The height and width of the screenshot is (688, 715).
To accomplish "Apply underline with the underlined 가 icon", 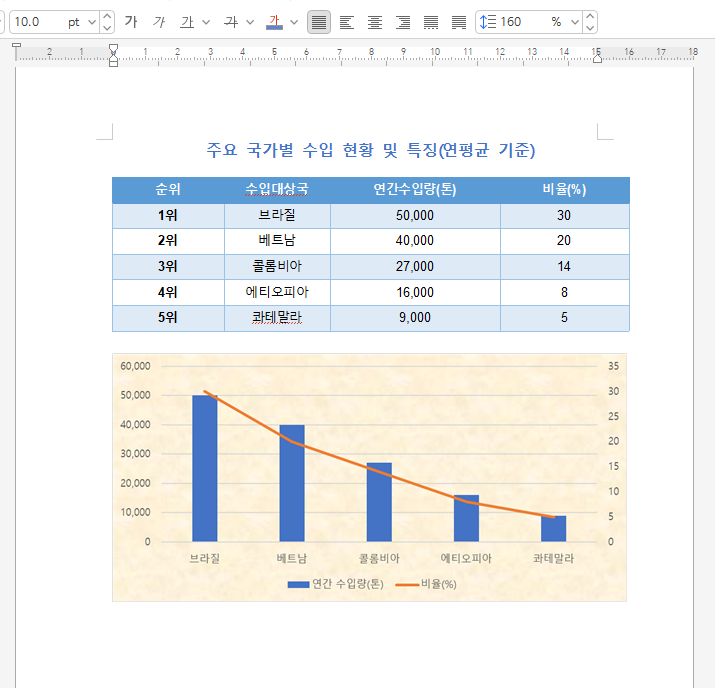I will pyautogui.click(x=187, y=22).
